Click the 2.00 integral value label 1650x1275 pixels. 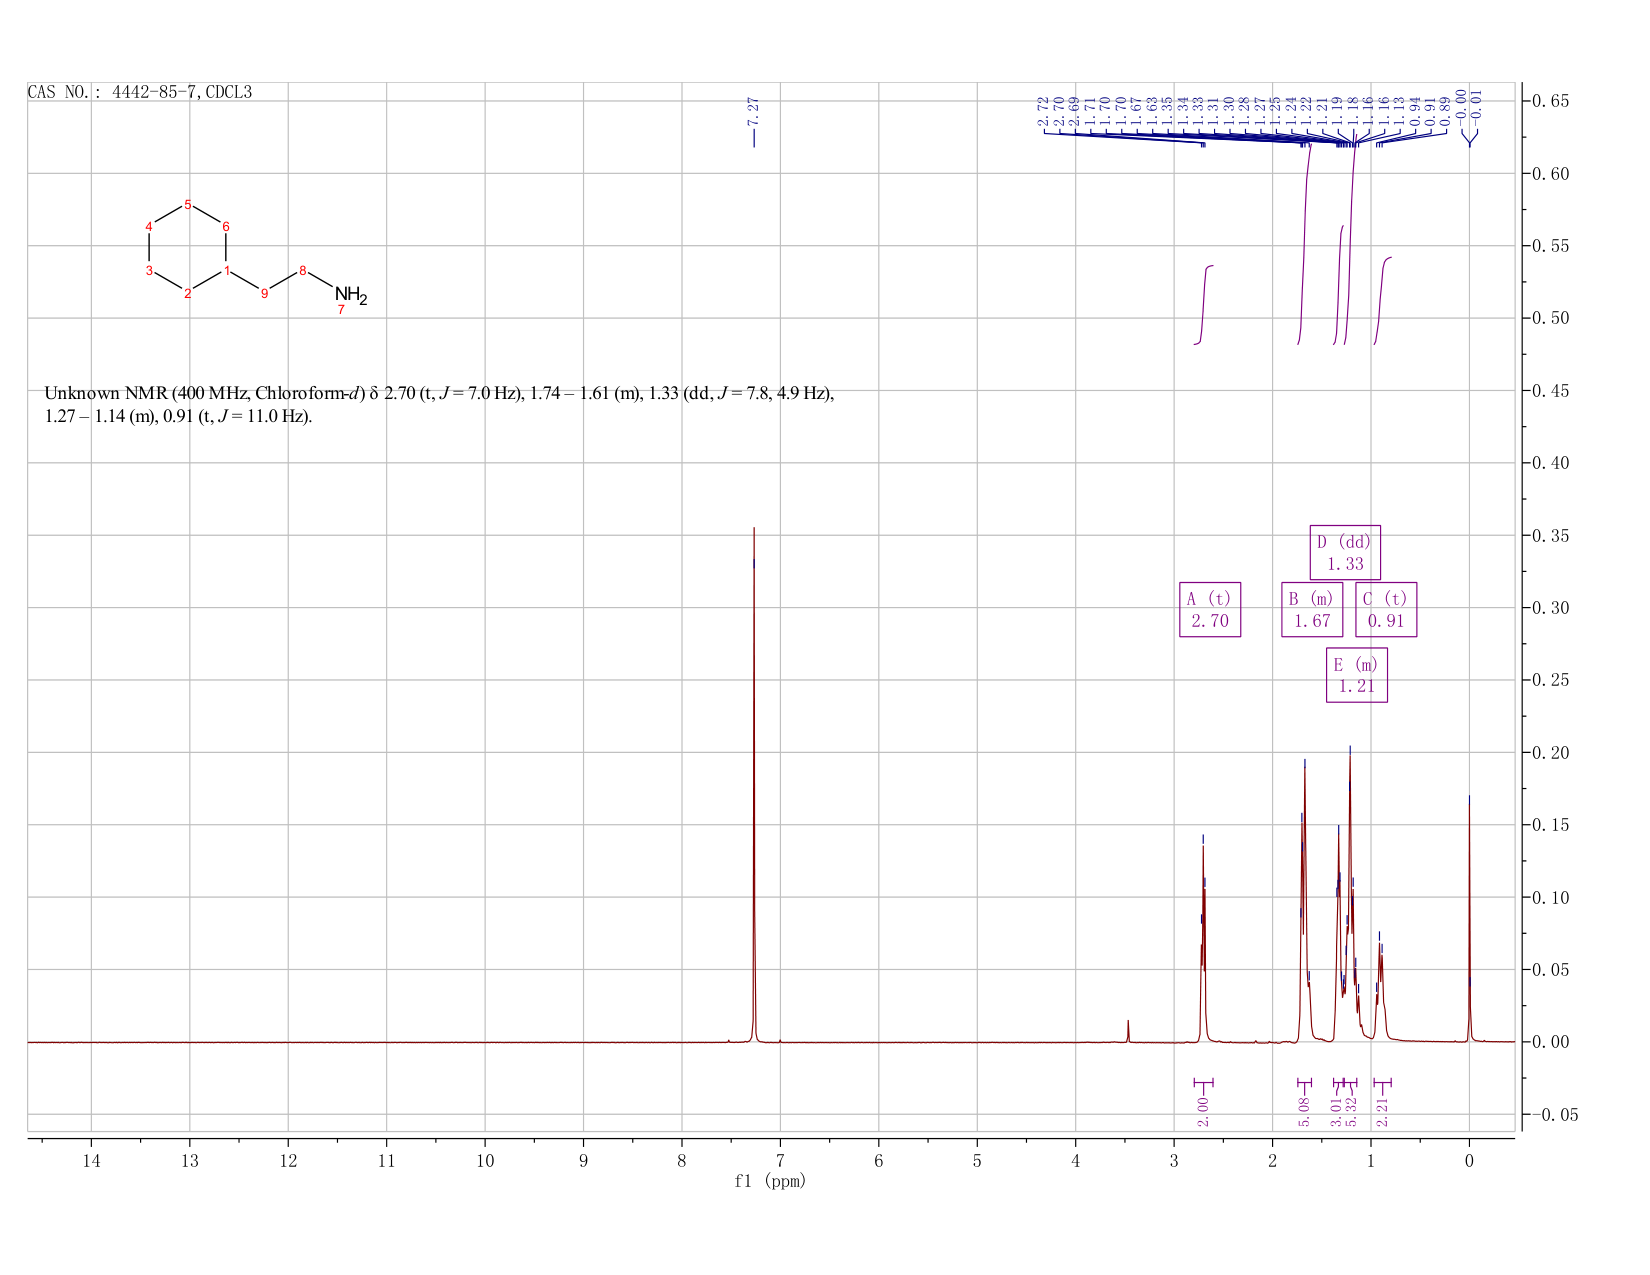tap(1203, 1112)
